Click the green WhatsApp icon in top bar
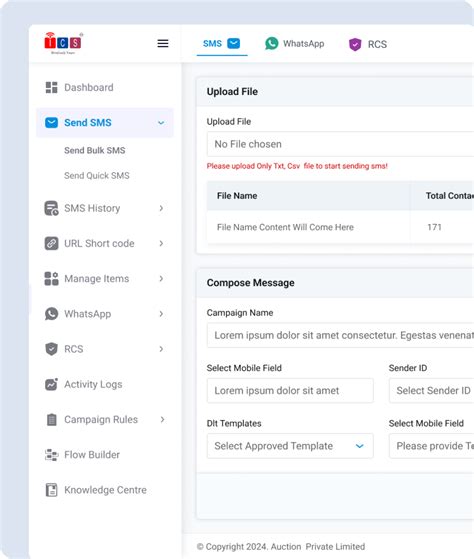Screen dimensions: 474x559 (x=272, y=43)
